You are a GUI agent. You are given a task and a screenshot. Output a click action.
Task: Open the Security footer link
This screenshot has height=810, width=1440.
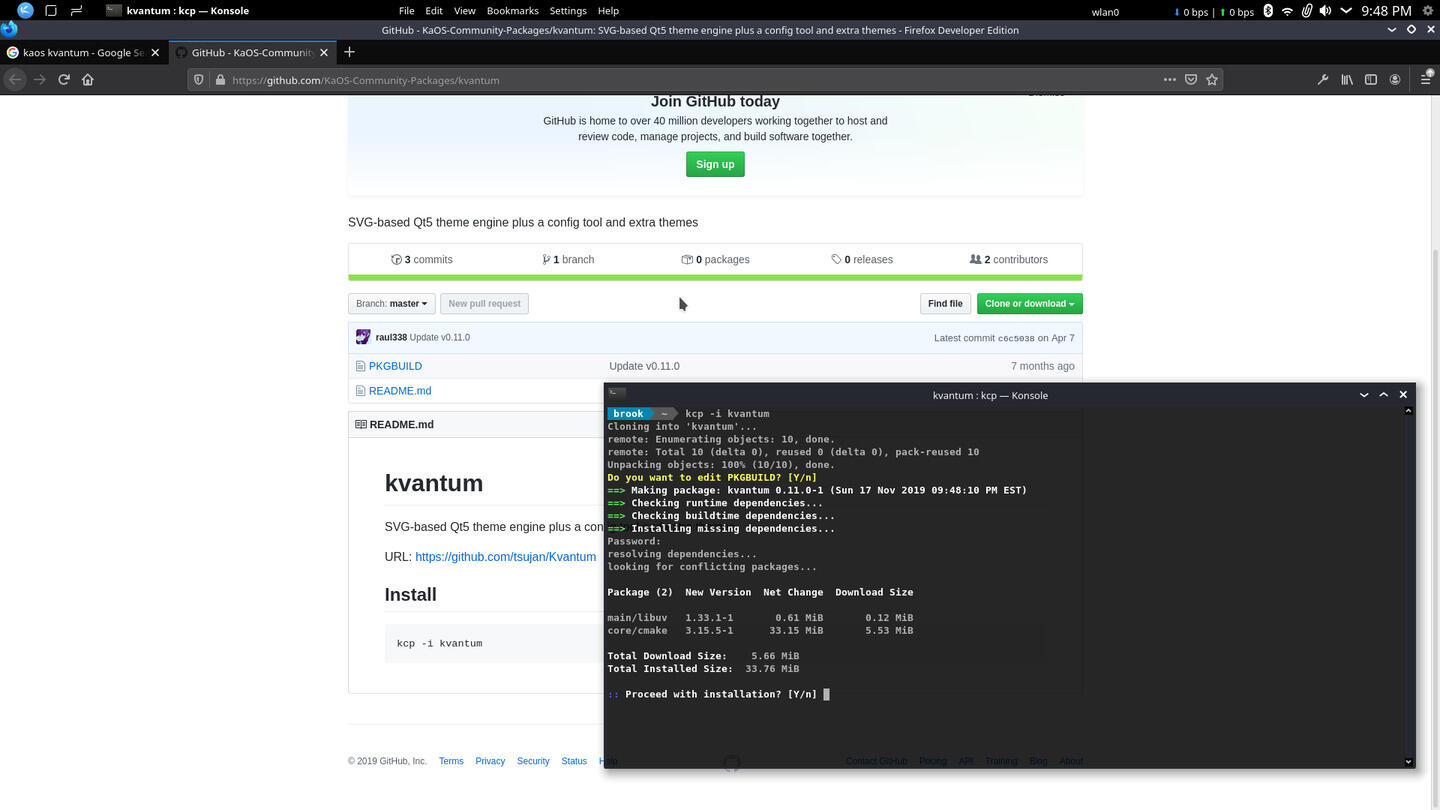[533, 761]
